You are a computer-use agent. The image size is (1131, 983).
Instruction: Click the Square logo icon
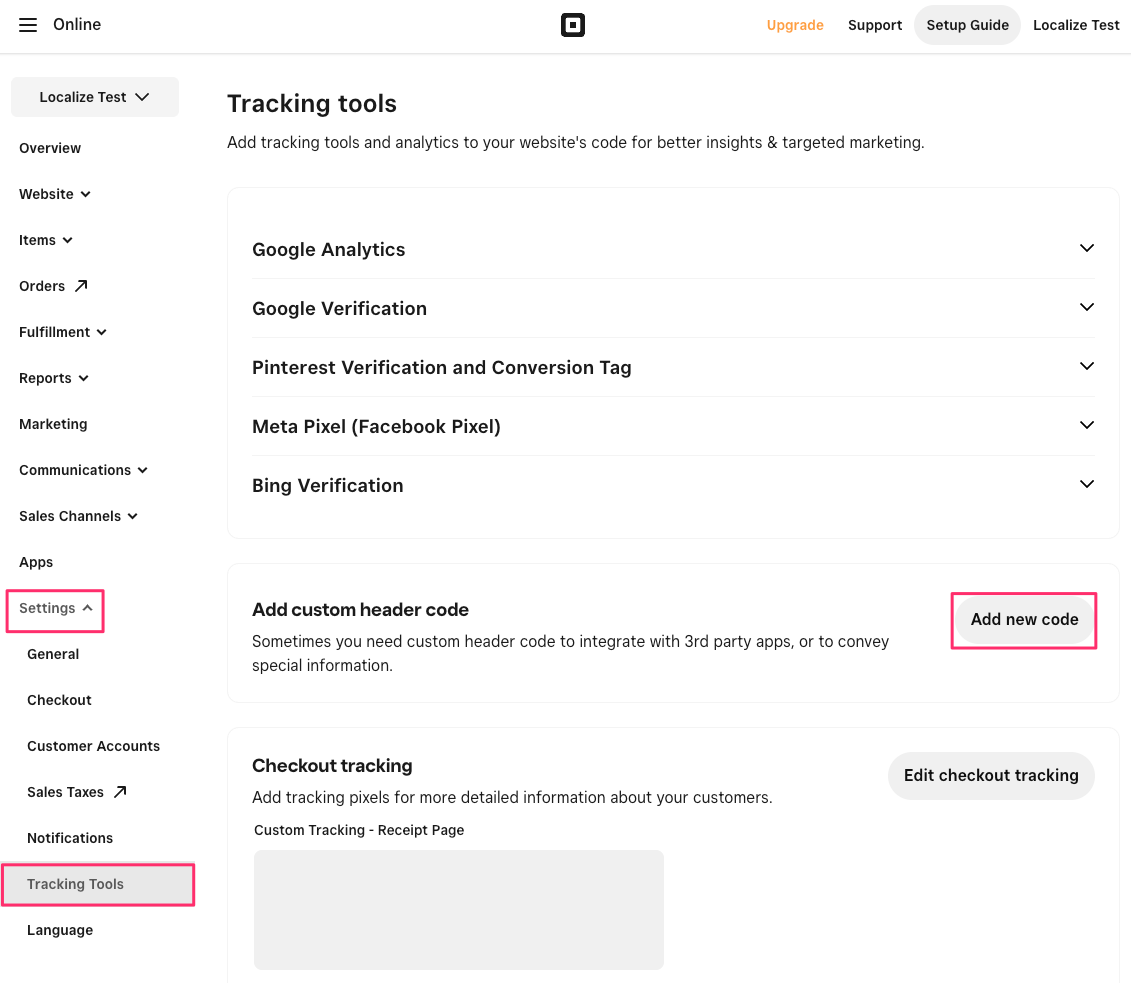573,25
